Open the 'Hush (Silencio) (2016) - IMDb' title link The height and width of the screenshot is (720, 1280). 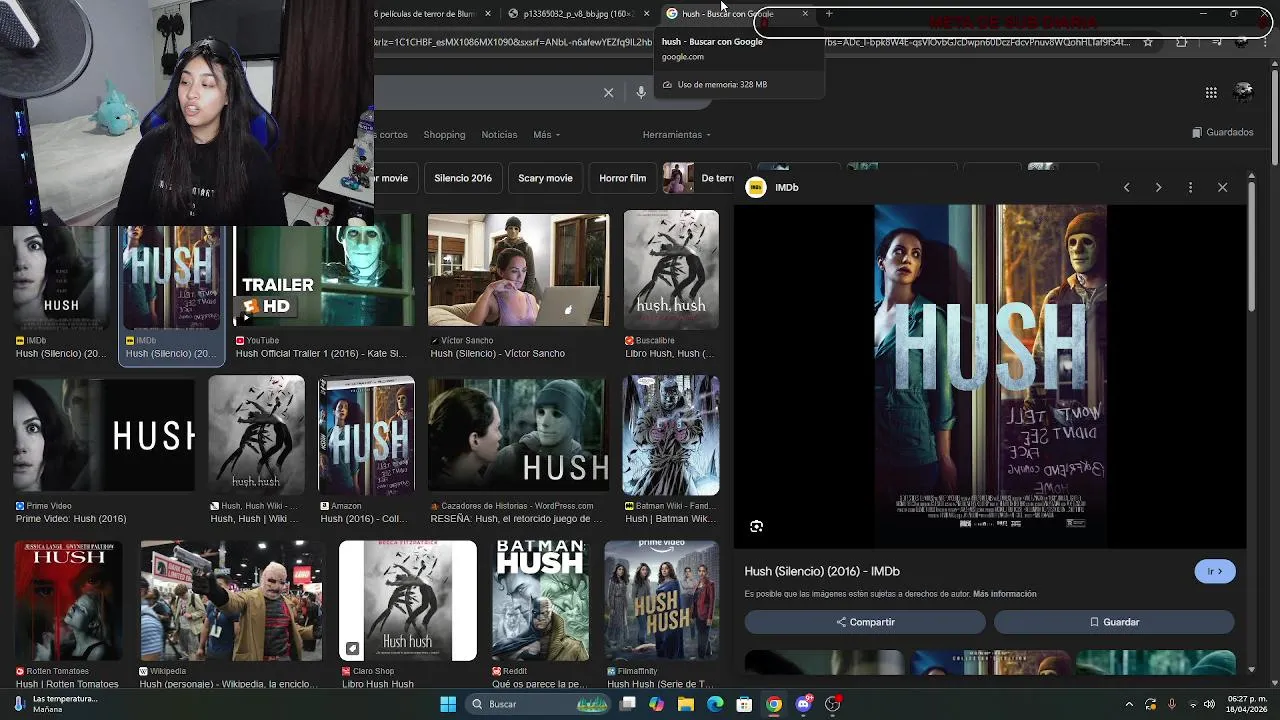[x=822, y=571]
